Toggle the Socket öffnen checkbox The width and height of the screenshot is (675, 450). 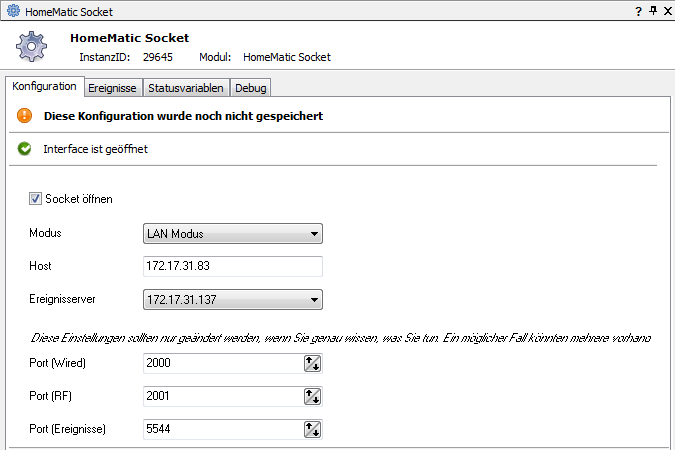[36, 199]
